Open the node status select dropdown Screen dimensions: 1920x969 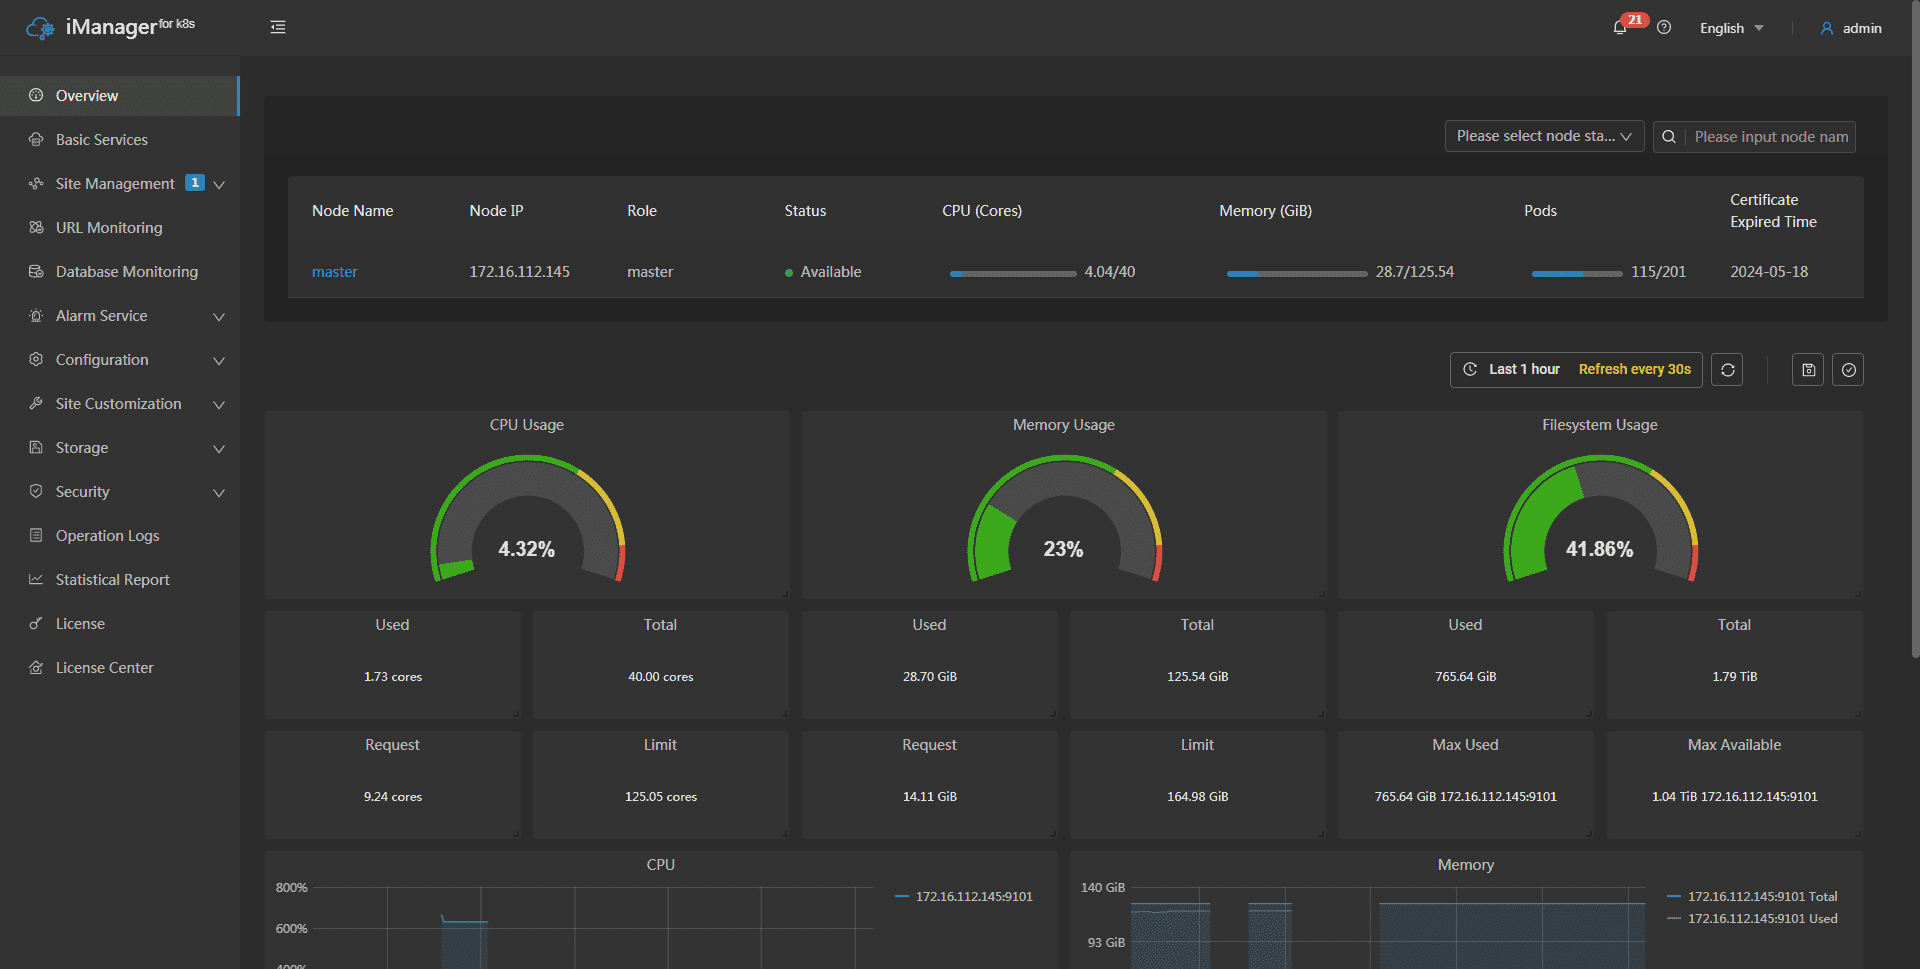1544,136
